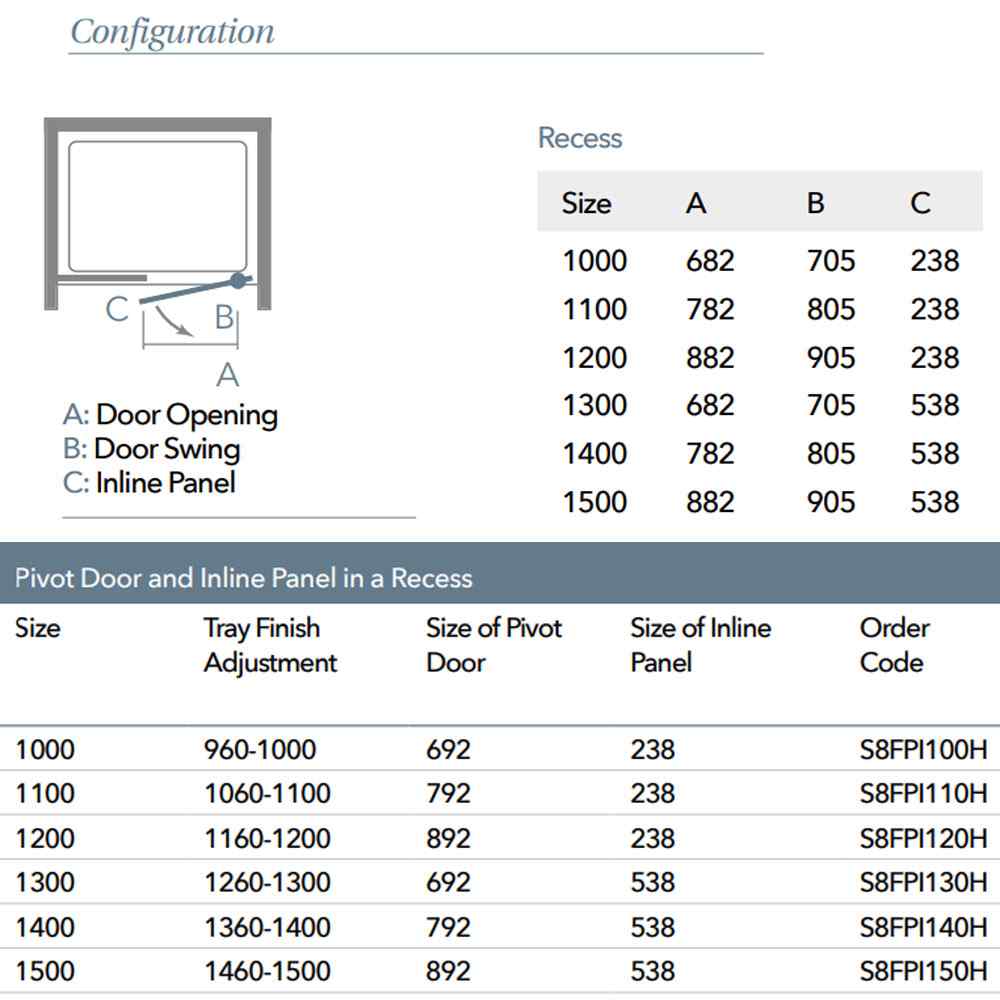Click the 'B: Door Swing' legend line
This screenshot has height=1000, width=1000.
pos(152,449)
